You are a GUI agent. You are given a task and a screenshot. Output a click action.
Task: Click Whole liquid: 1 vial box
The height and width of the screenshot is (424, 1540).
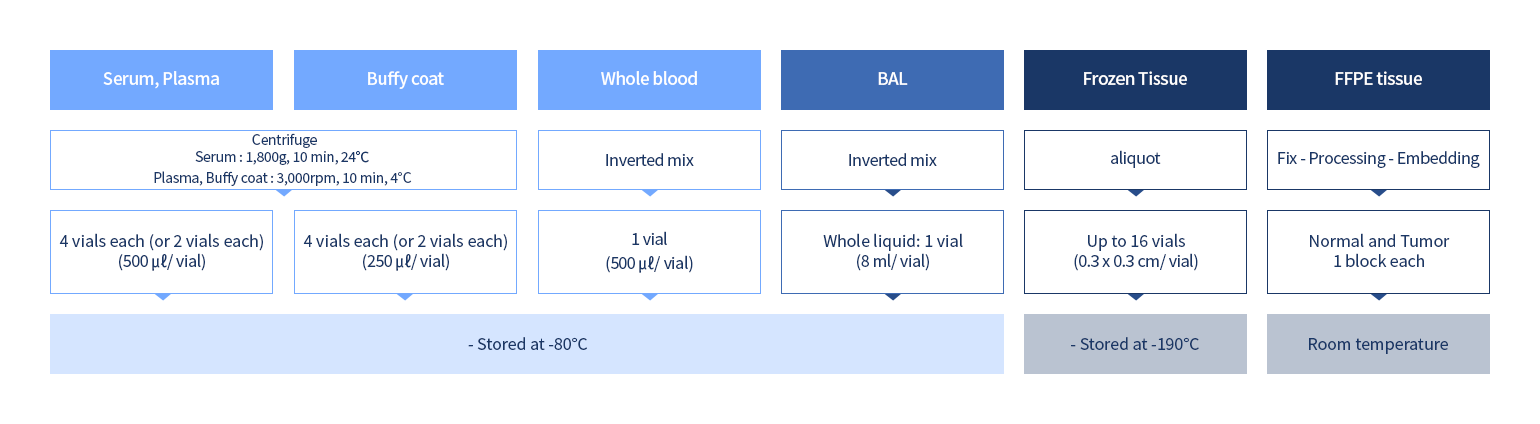(892, 252)
